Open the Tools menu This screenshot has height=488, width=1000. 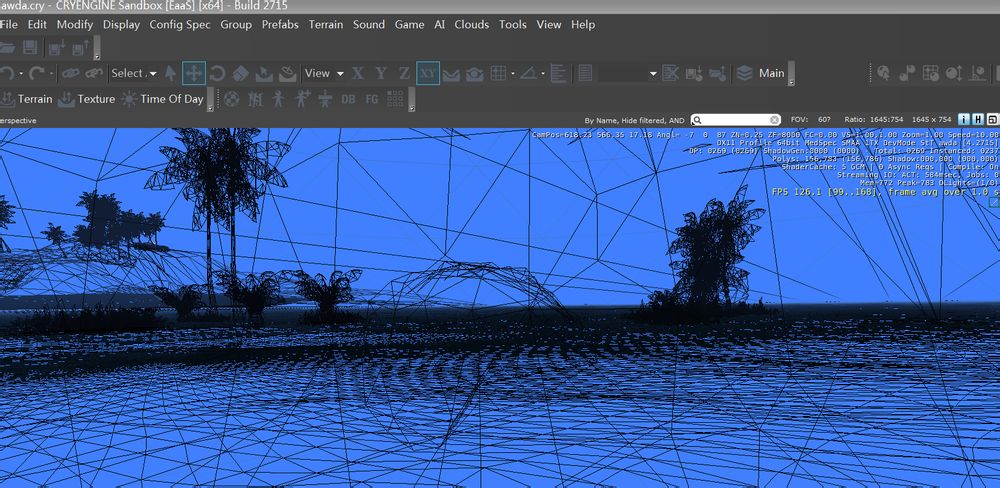pos(513,24)
